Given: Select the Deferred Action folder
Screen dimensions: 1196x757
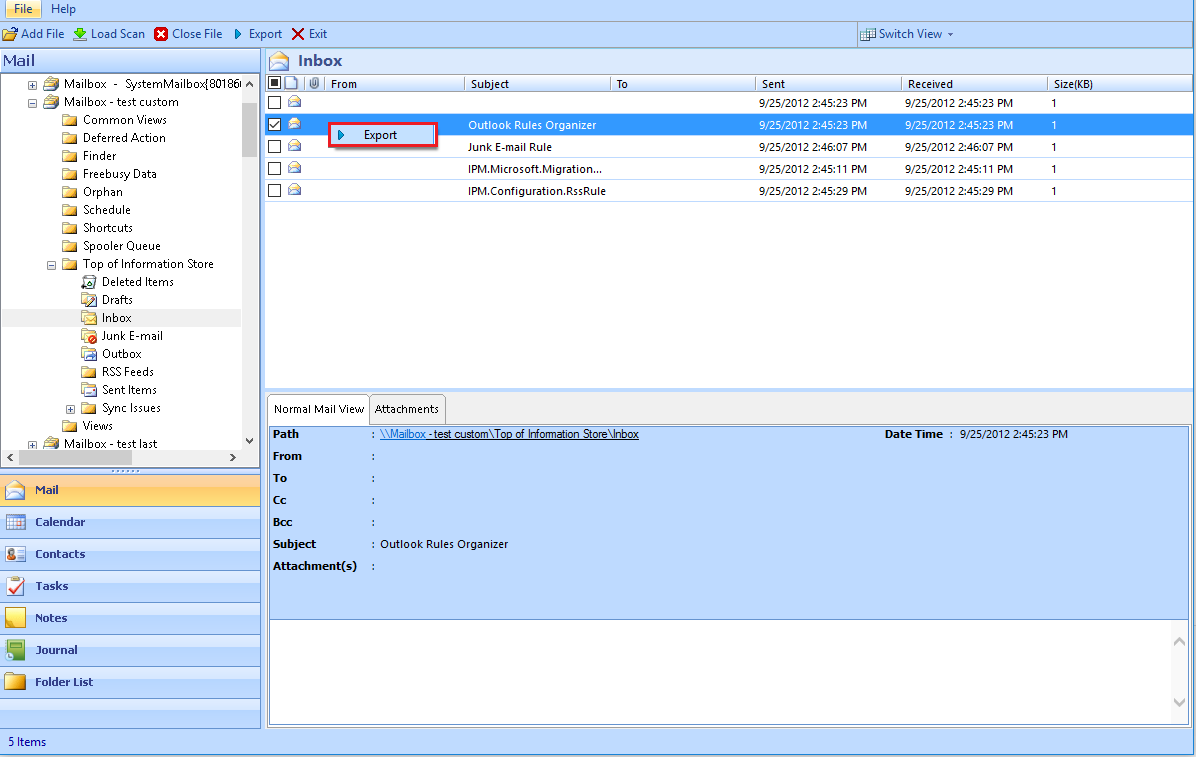Looking at the screenshot, I should [124, 138].
